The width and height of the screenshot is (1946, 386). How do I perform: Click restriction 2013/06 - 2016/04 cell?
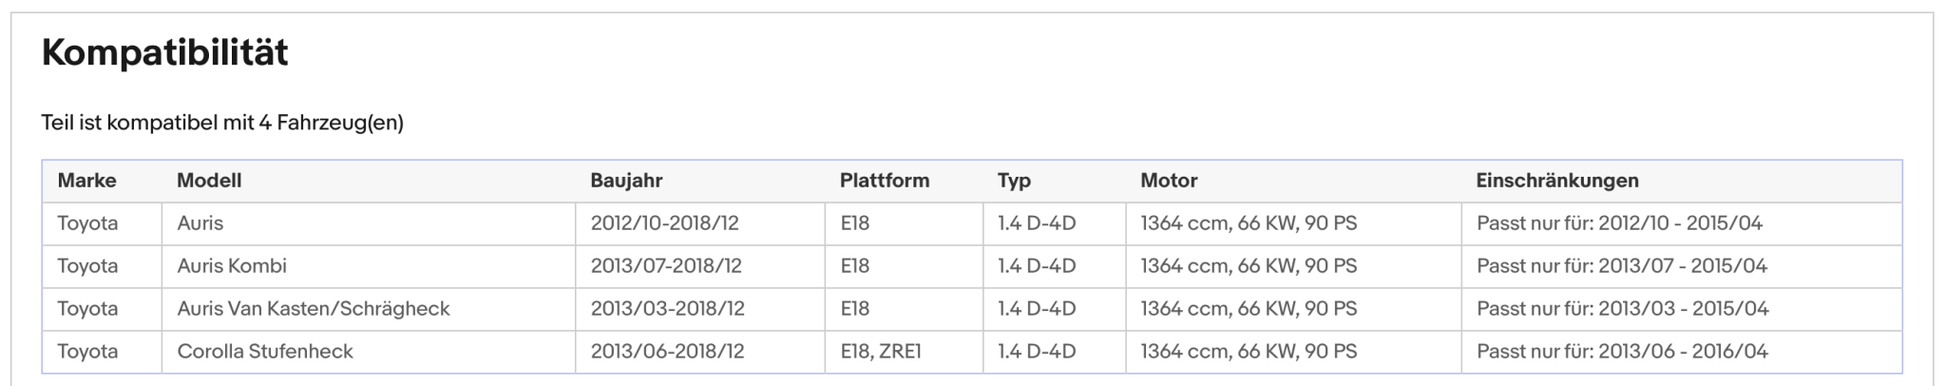click(1681, 352)
